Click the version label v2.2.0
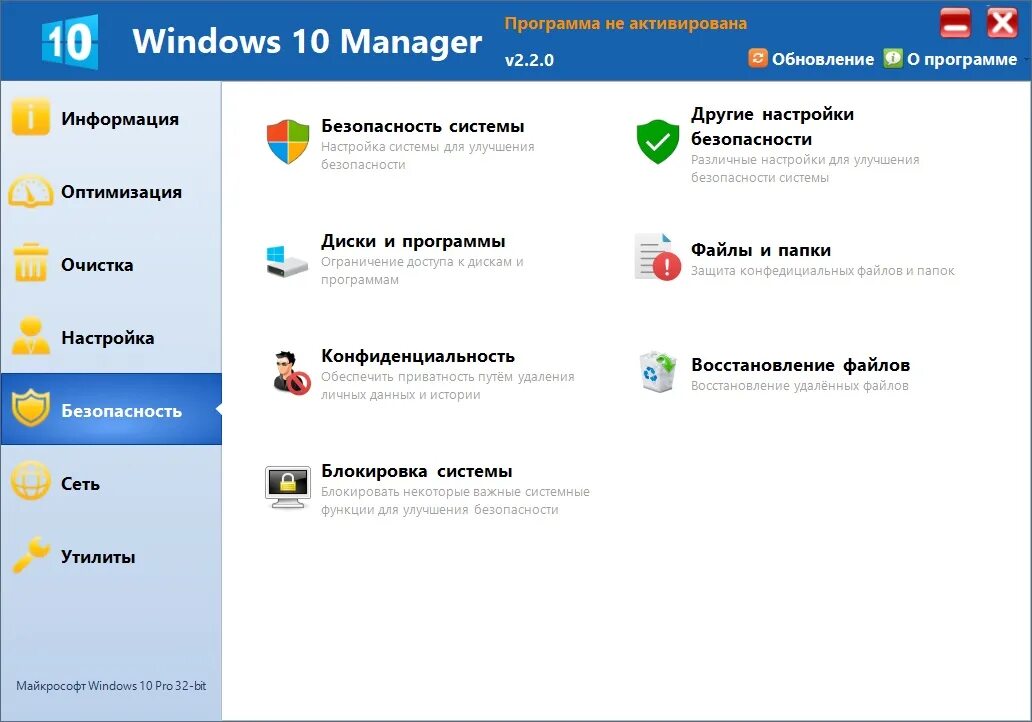 529,60
